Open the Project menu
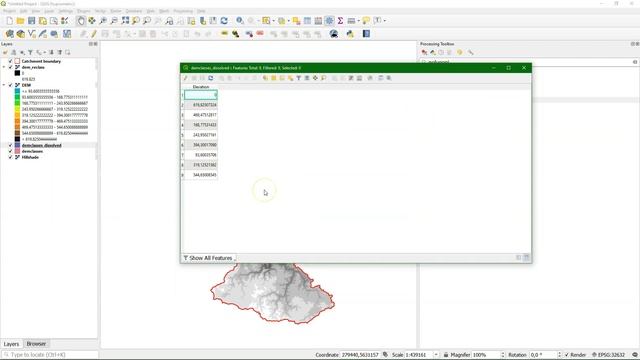 (9, 11)
